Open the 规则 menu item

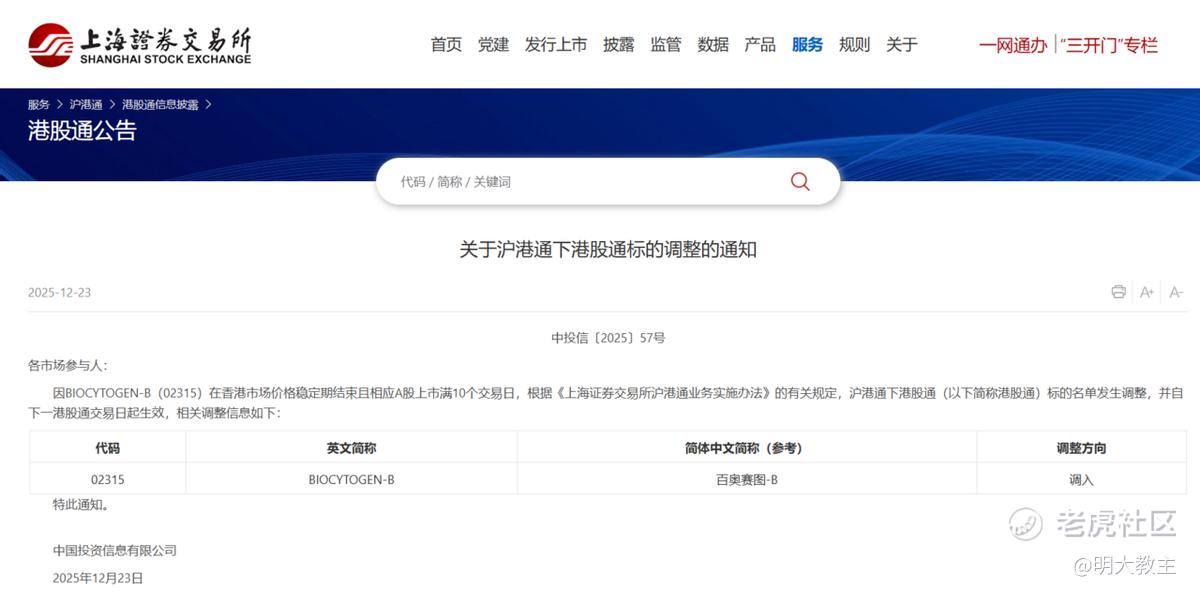tap(854, 45)
